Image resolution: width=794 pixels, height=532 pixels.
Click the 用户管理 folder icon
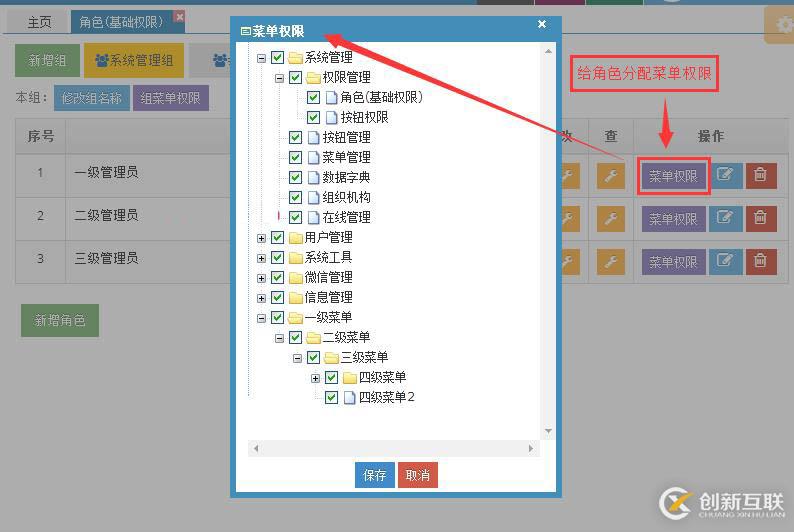[295, 237]
